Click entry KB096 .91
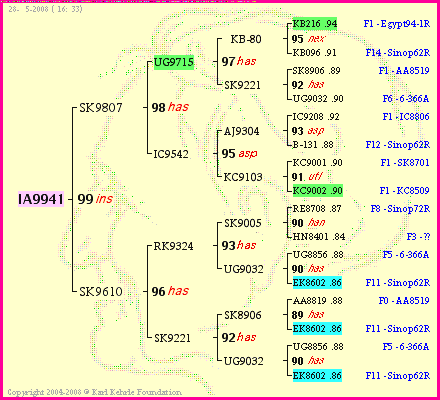This screenshot has height=400, width=440. (x=314, y=53)
